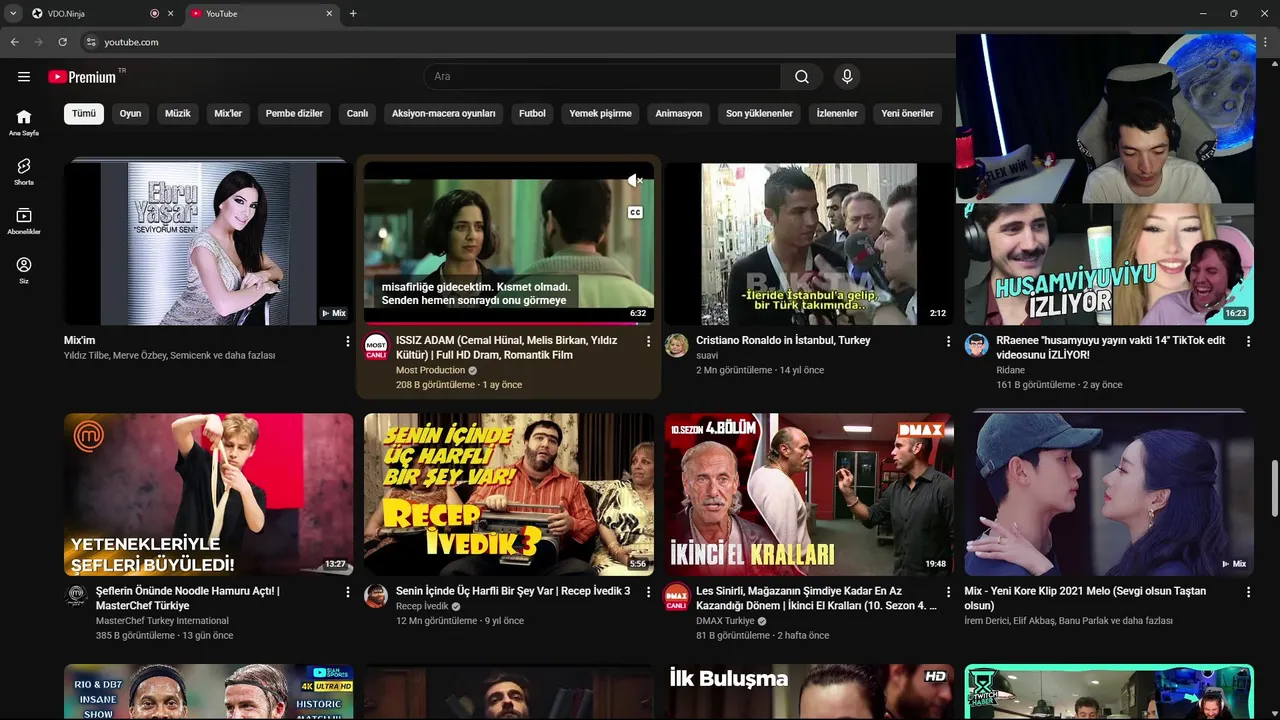Reload the page with refresh icon

pos(62,42)
